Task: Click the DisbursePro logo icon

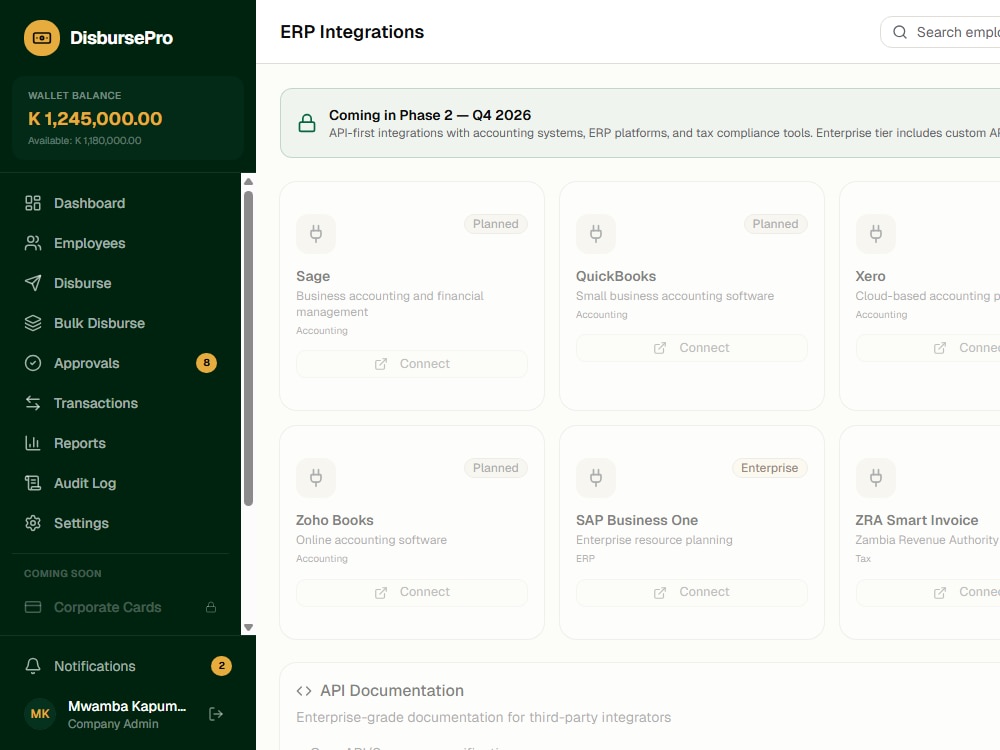Action: tap(42, 38)
